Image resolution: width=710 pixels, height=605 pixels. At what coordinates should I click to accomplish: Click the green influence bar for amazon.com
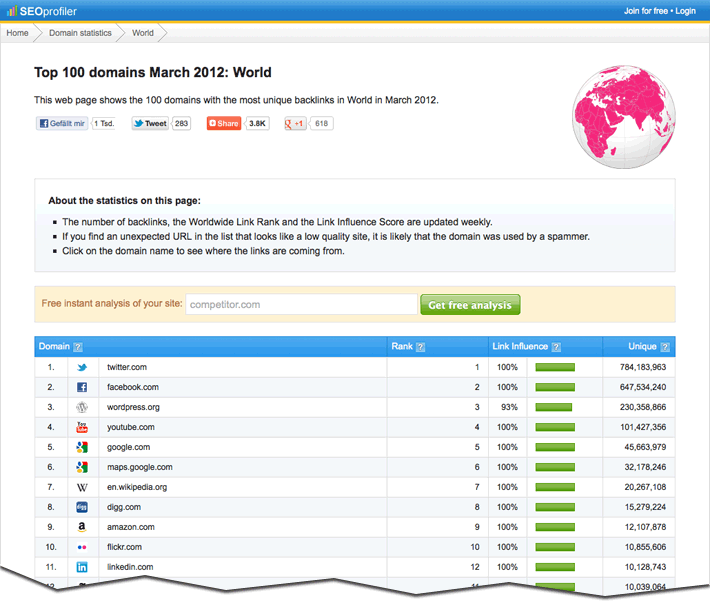tap(555, 527)
